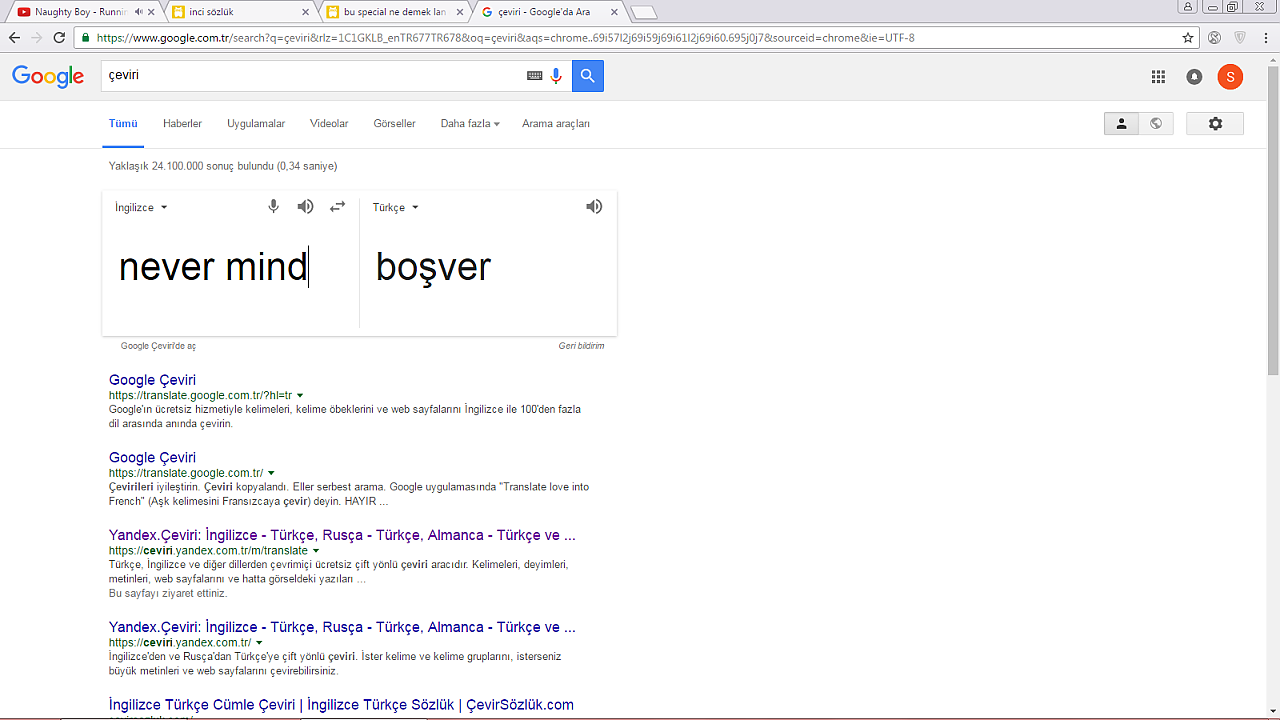
Task: Show private results with person toggle
Action: 1121,123
